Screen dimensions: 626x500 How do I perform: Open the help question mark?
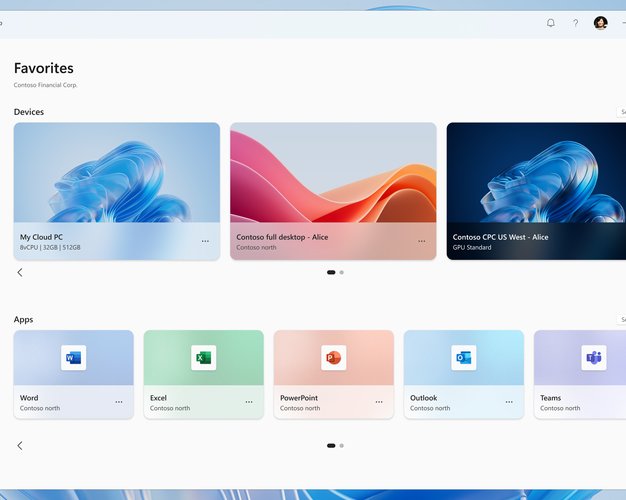point(575,23)
